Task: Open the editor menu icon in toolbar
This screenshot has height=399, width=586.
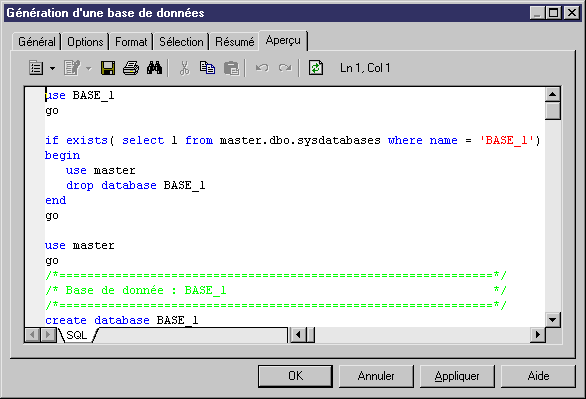Action: point(36,68)
